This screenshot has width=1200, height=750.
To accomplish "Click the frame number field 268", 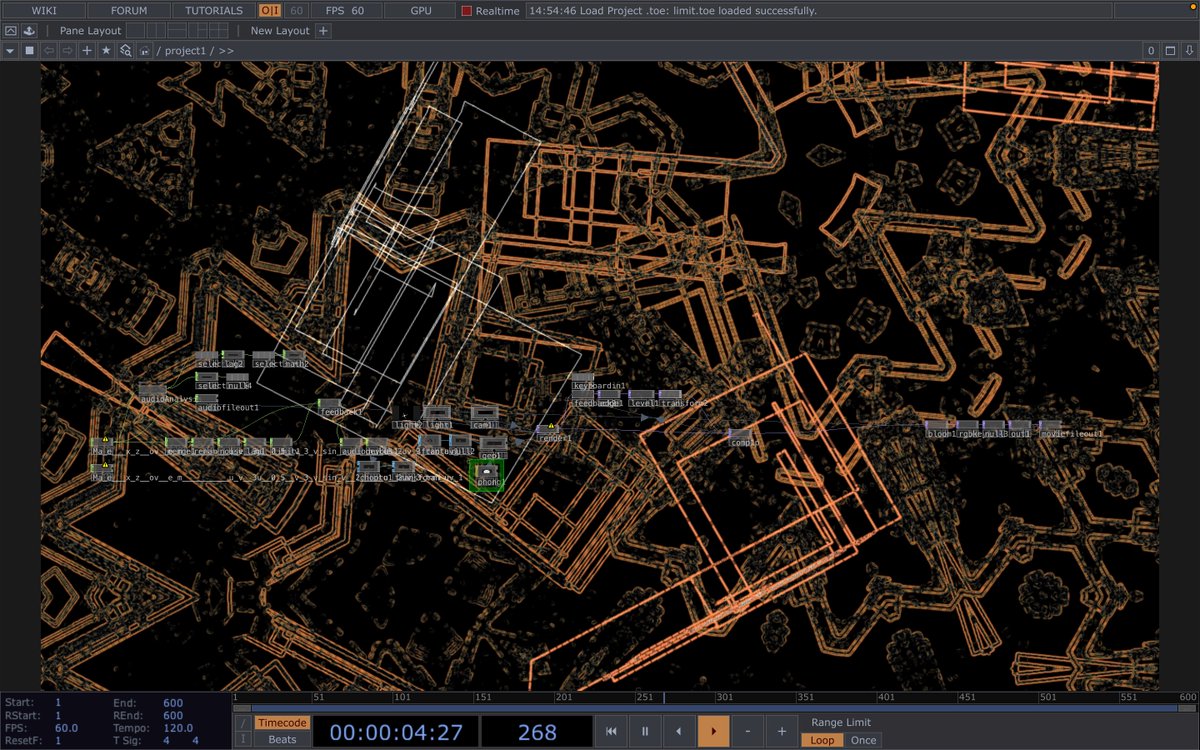I will [537, 732].
